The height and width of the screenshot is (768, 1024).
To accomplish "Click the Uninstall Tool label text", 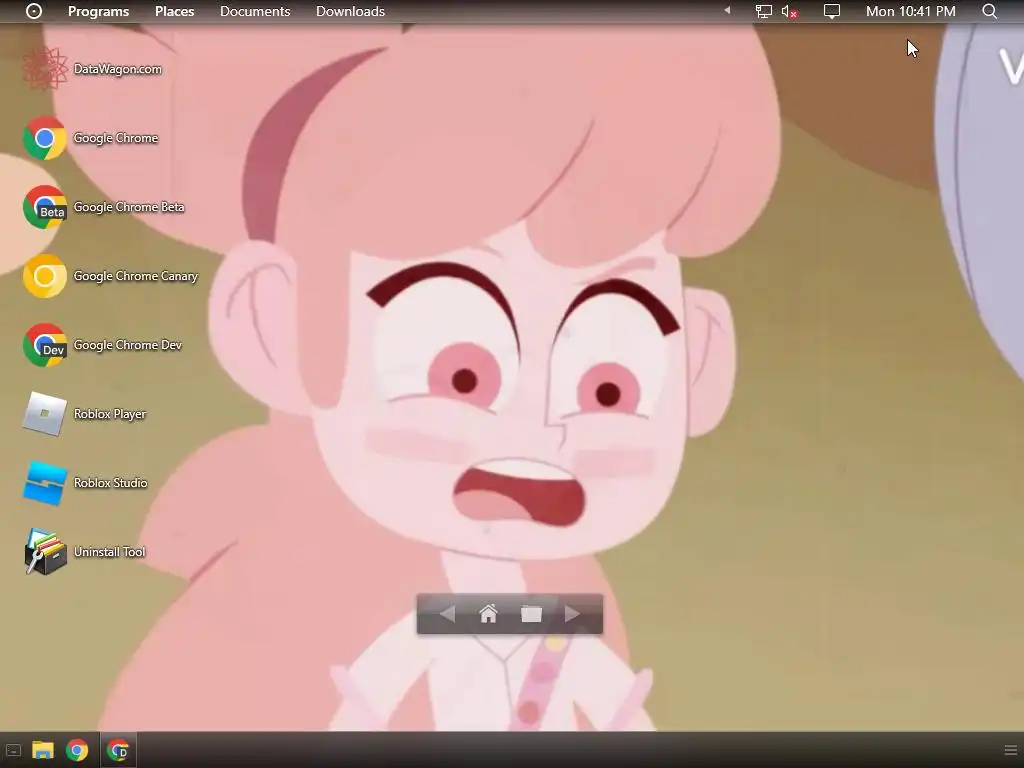I will [x=110, y=552].
